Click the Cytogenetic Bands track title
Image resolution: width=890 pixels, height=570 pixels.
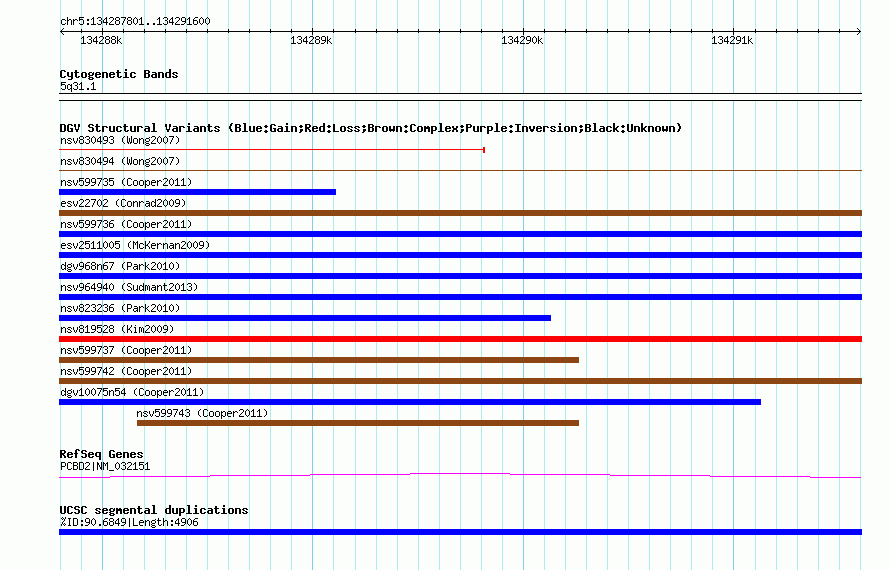[x=119, y=74]
